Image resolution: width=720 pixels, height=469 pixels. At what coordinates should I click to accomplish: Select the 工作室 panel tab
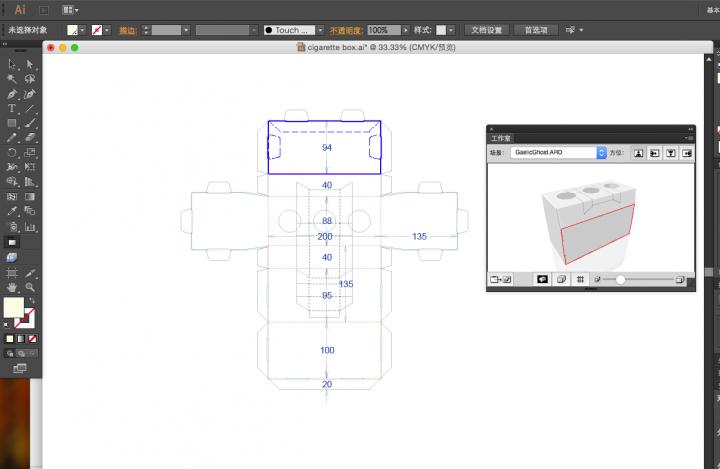click(501, 138)
